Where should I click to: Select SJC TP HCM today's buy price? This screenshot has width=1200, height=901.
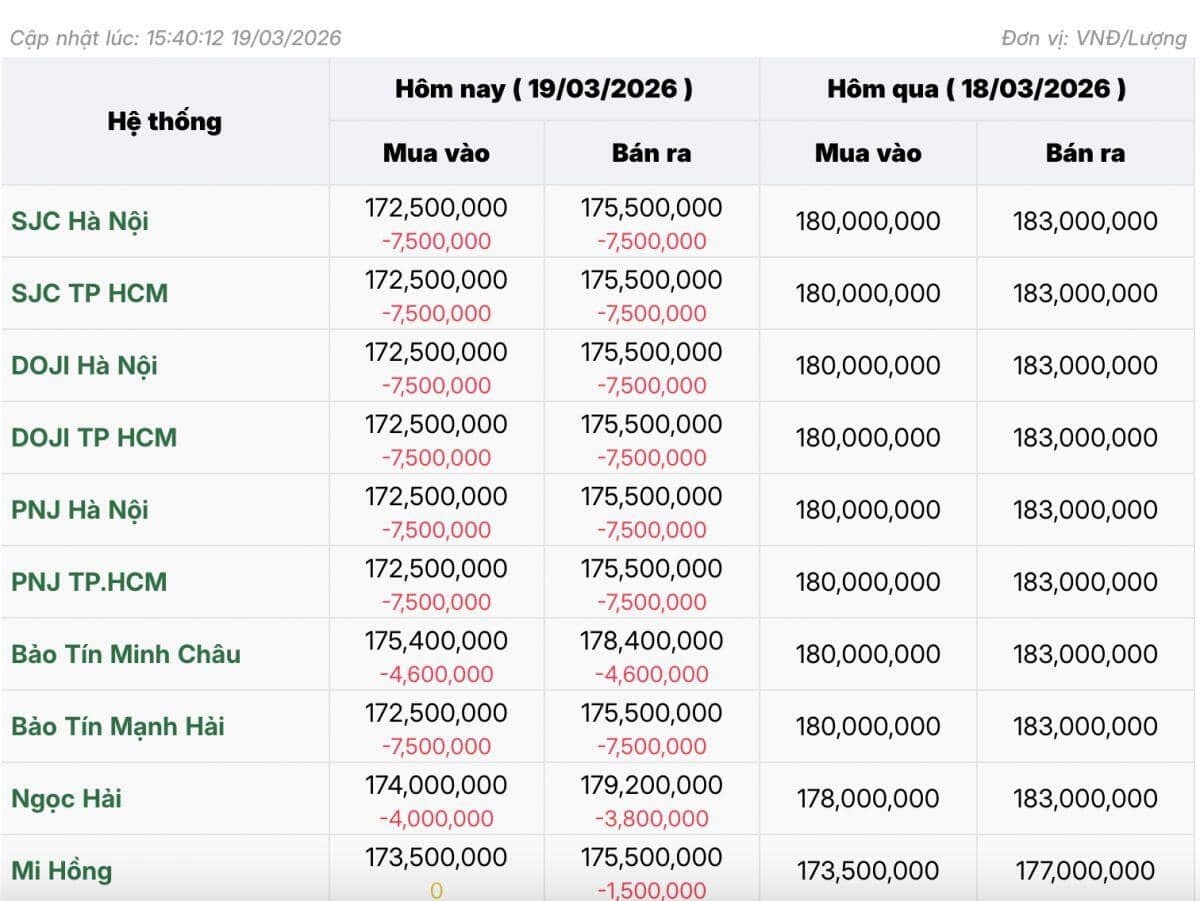[436, 280]
